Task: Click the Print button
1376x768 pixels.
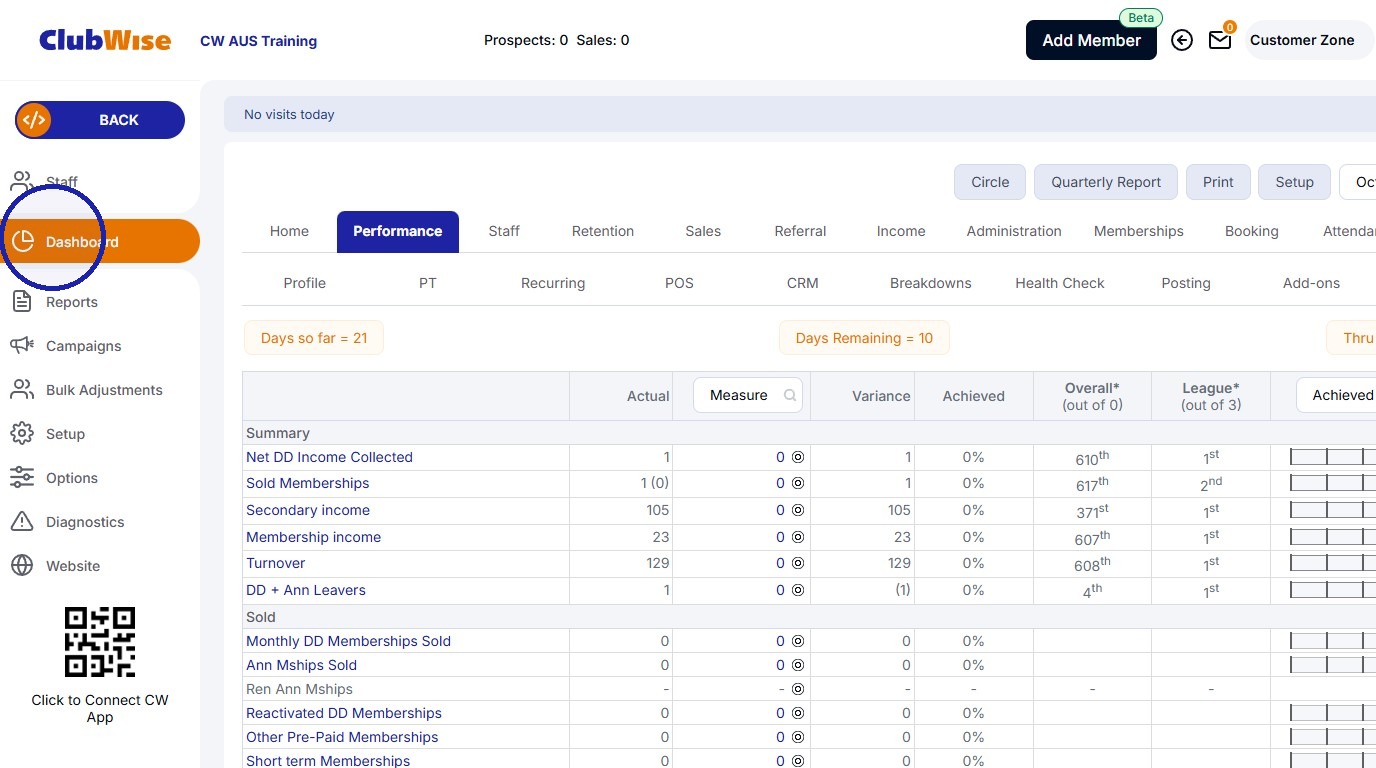Action: point(1218,182)
